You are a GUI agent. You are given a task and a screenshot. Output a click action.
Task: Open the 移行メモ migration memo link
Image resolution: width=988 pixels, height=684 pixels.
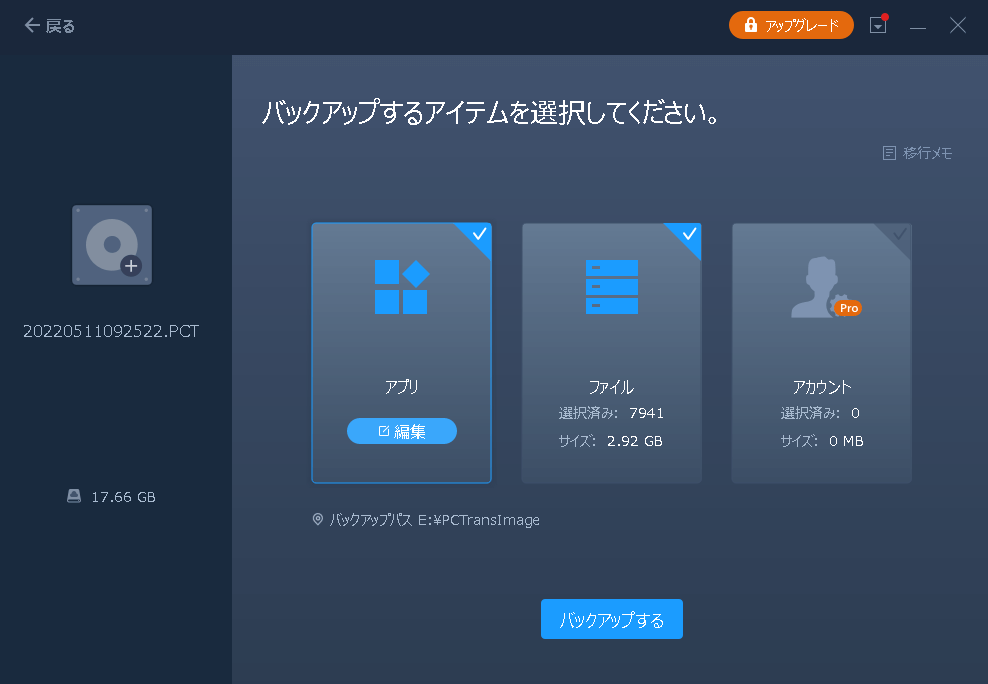click(x=917, y=153)
